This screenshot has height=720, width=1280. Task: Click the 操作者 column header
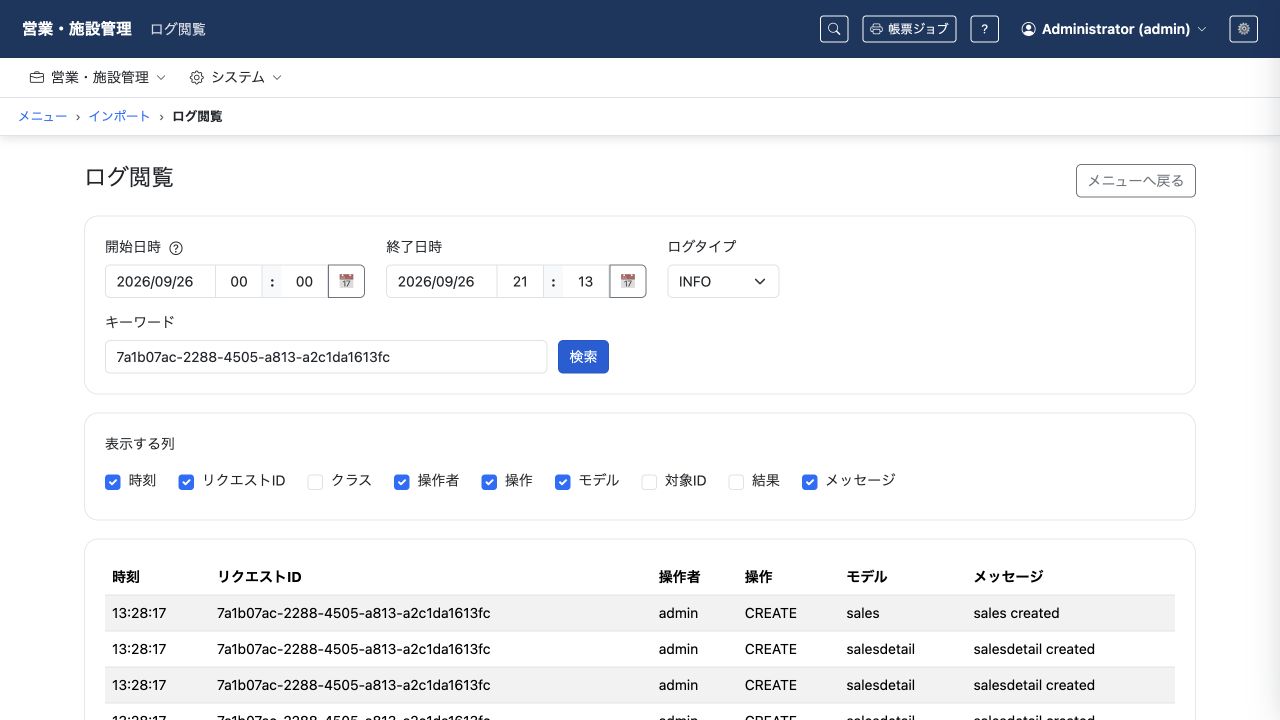[x=680, y=577]
